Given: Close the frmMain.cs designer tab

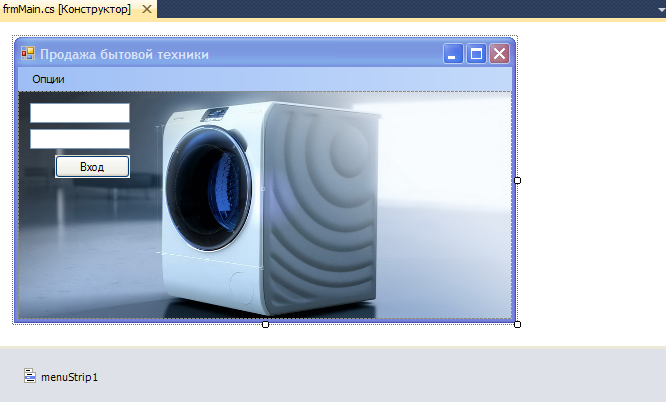Looking at the screenshot, I should (x=147, y=9).
